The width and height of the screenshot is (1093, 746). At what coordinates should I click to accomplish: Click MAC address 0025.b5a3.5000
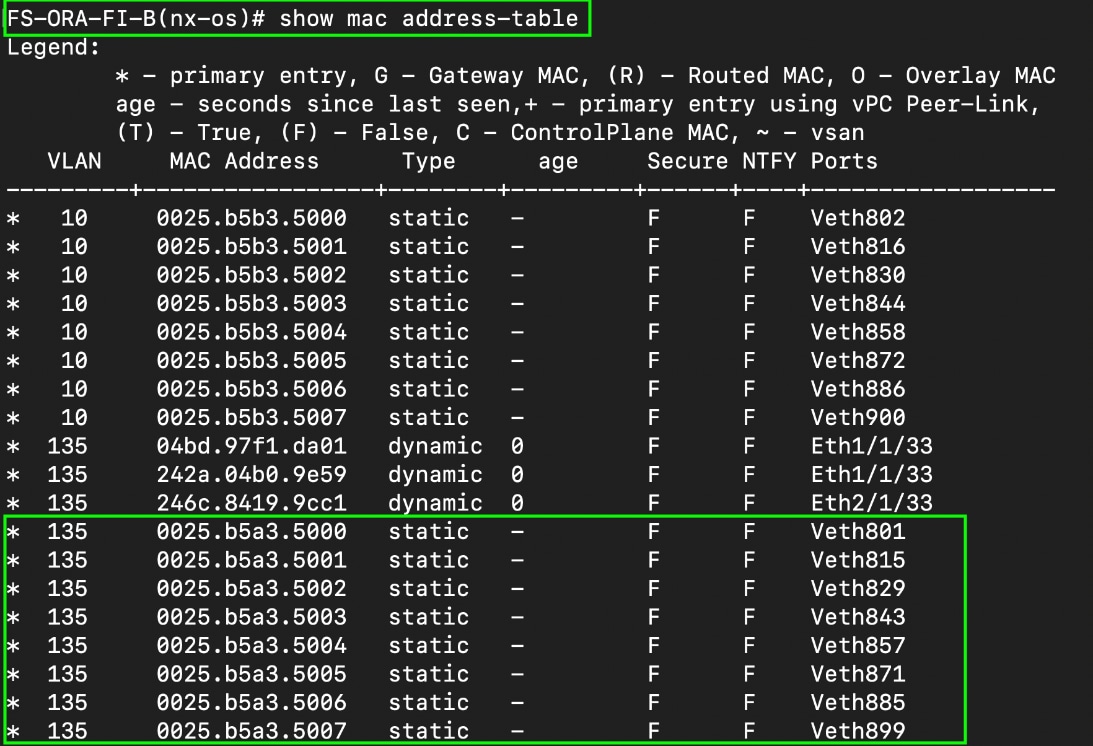(x=251, y=532)
